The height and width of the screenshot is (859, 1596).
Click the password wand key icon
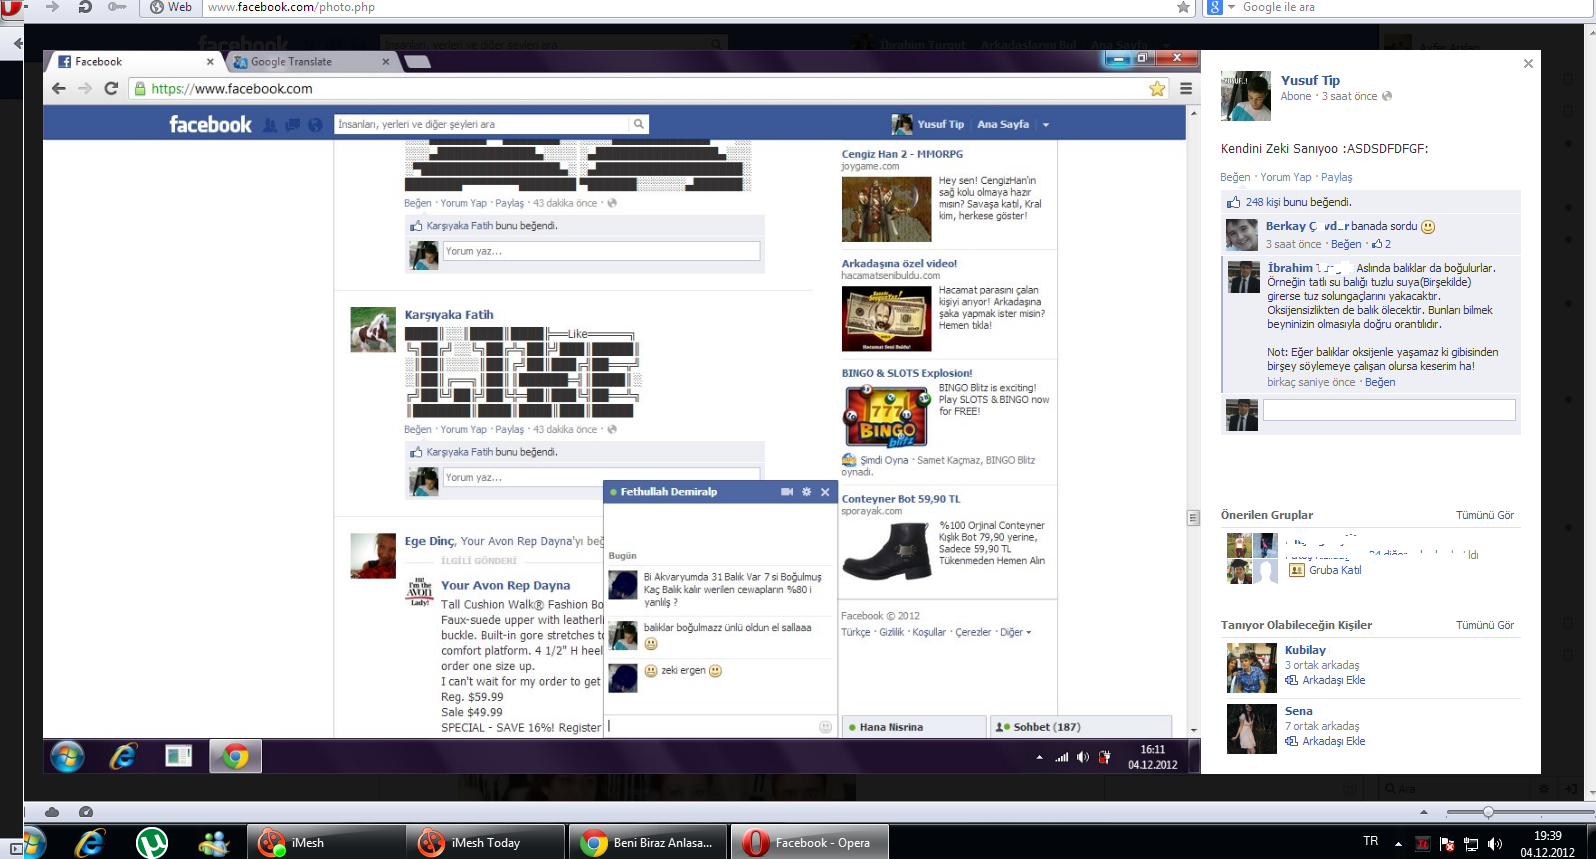click(x=117, y=7)
